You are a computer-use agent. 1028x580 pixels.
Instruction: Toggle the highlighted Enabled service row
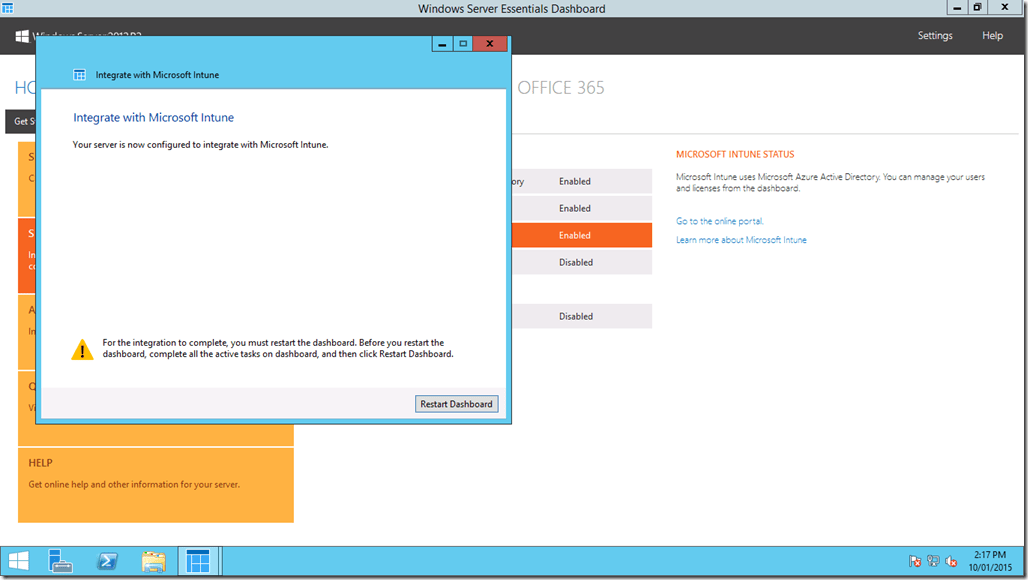[x=576, y=234]
